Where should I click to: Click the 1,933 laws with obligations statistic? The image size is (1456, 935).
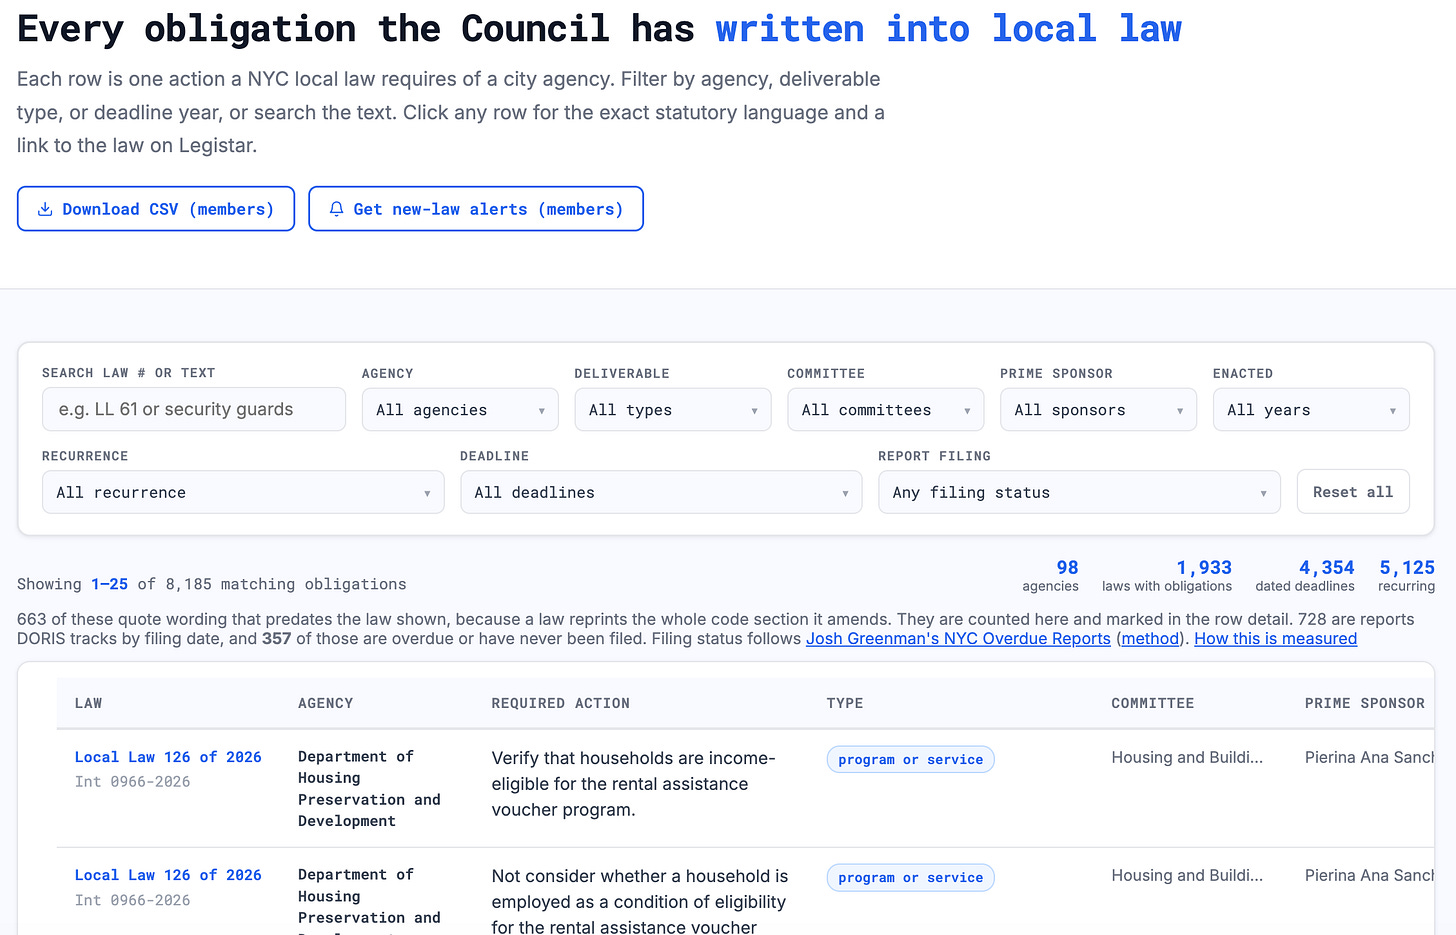1167,575
